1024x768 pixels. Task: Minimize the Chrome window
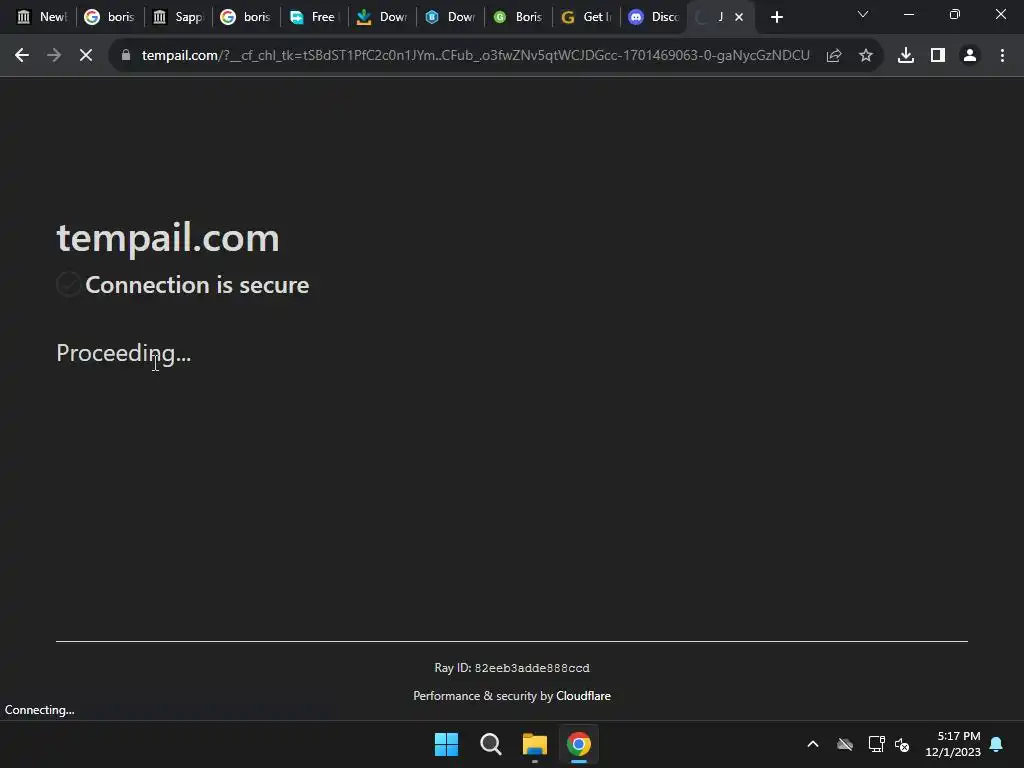click(908, 14)
